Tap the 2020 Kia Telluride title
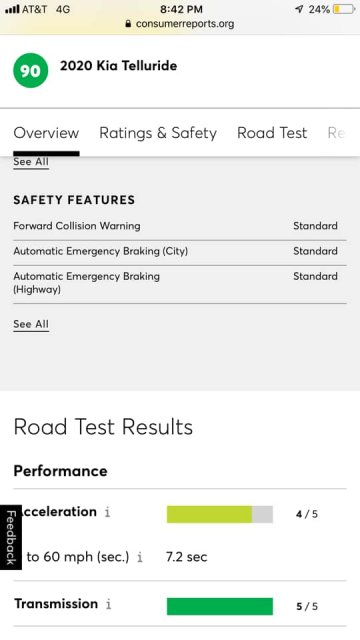 pos(119,66)
